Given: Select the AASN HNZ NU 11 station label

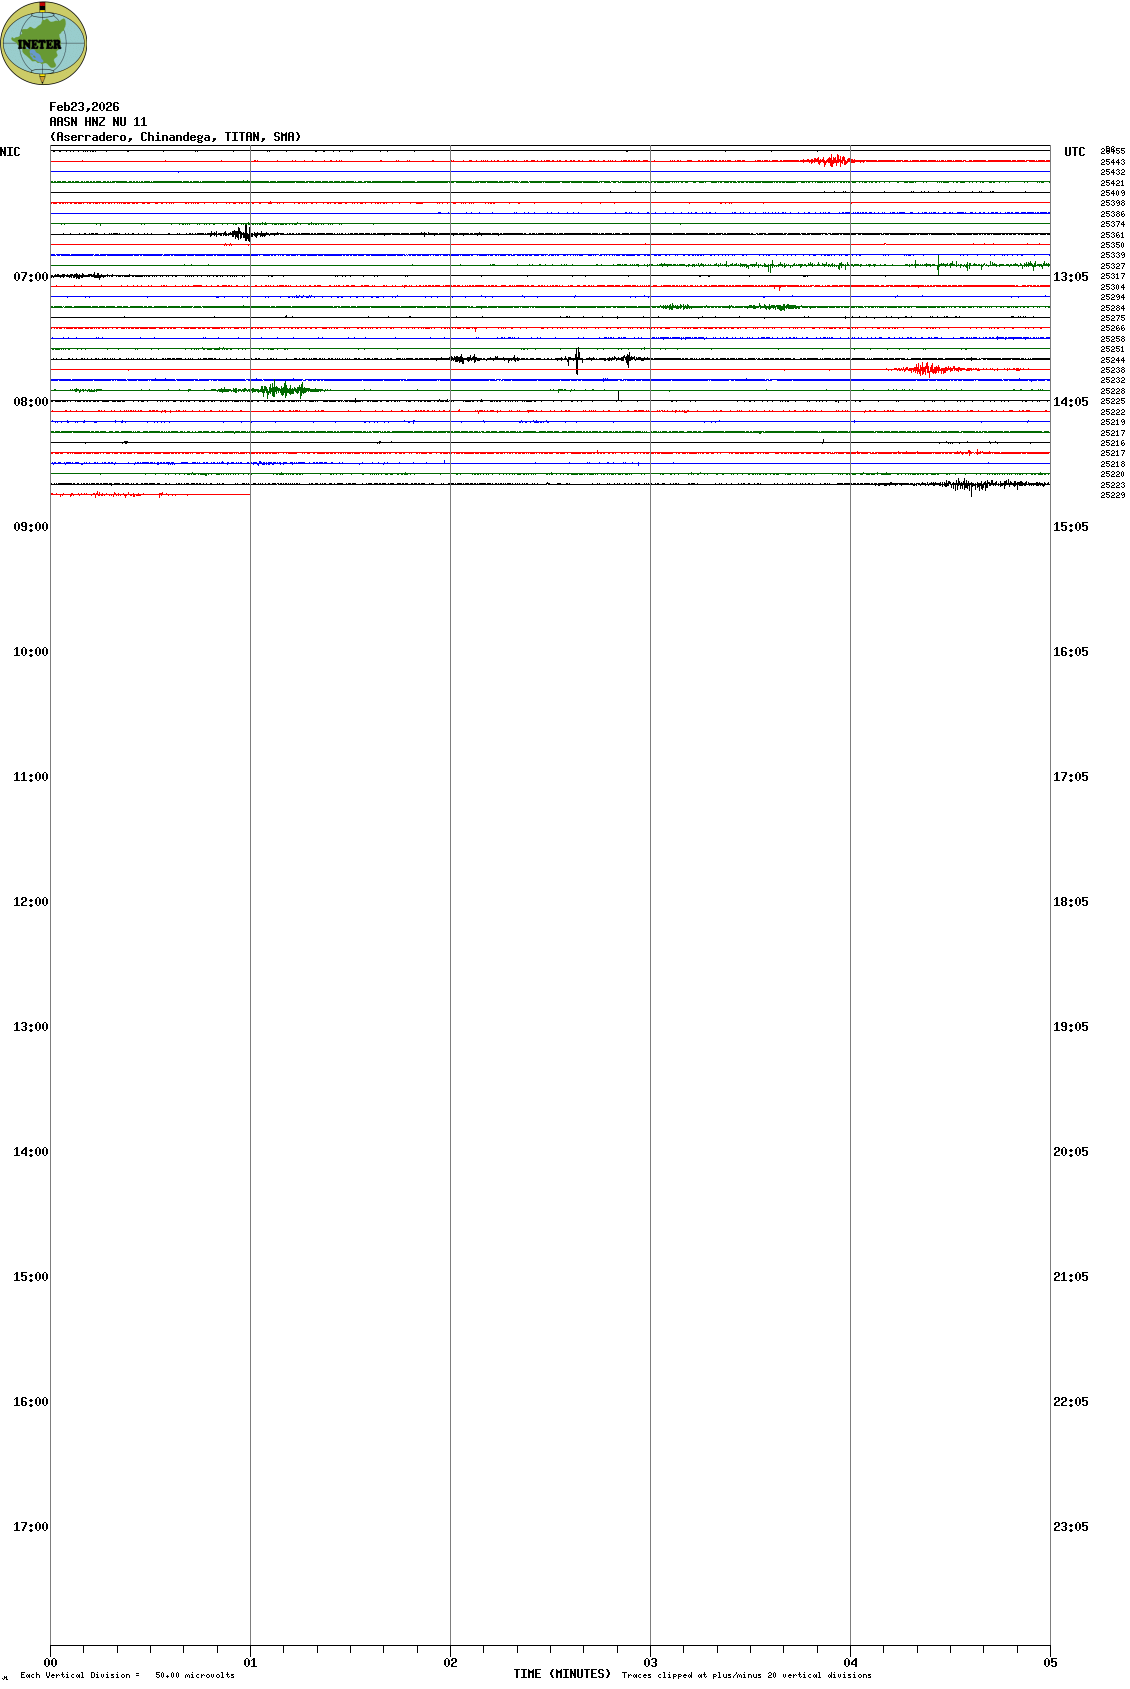Looking at the screenshot, I should pyautogui.click(x=98, y=122).
